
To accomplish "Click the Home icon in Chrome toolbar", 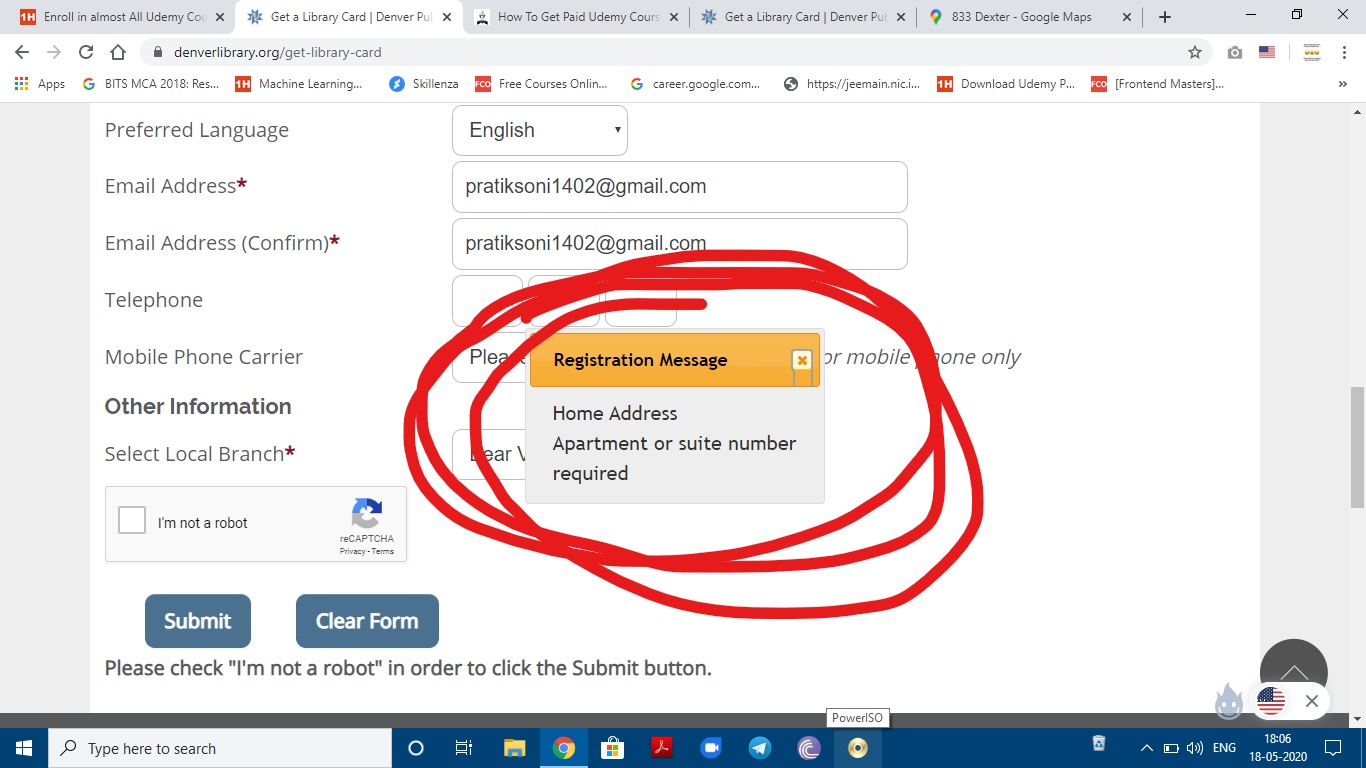I will pos(118,52).
